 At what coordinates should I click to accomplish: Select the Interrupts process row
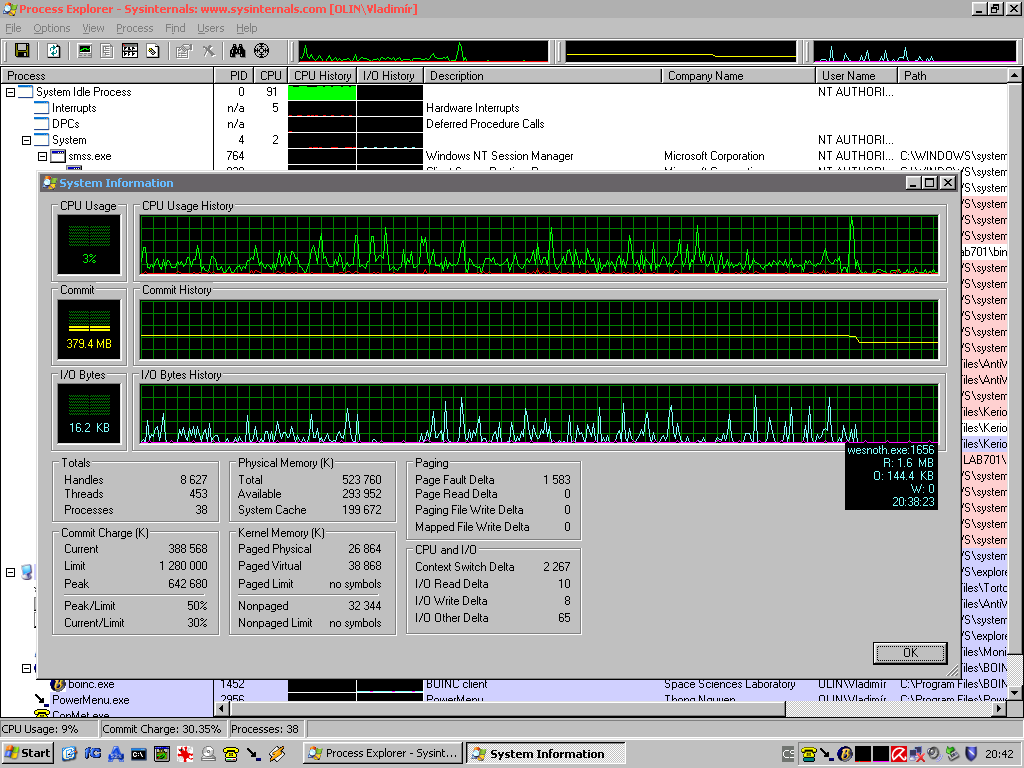click(x=504, y=108)
